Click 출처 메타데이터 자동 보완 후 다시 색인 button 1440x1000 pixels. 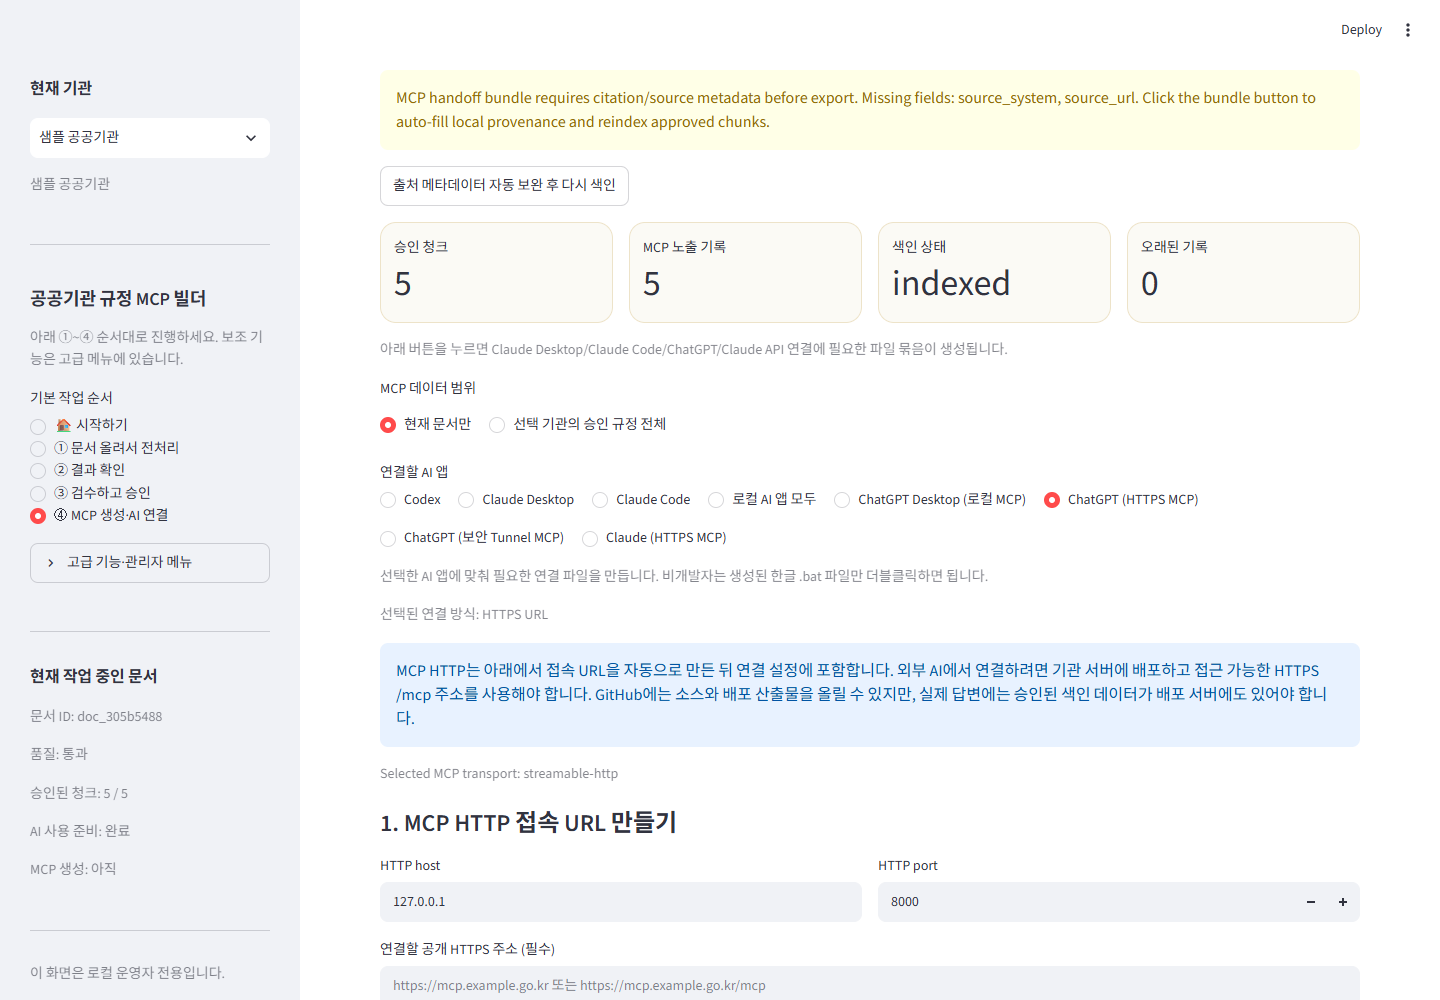click(x=504, y=186)
